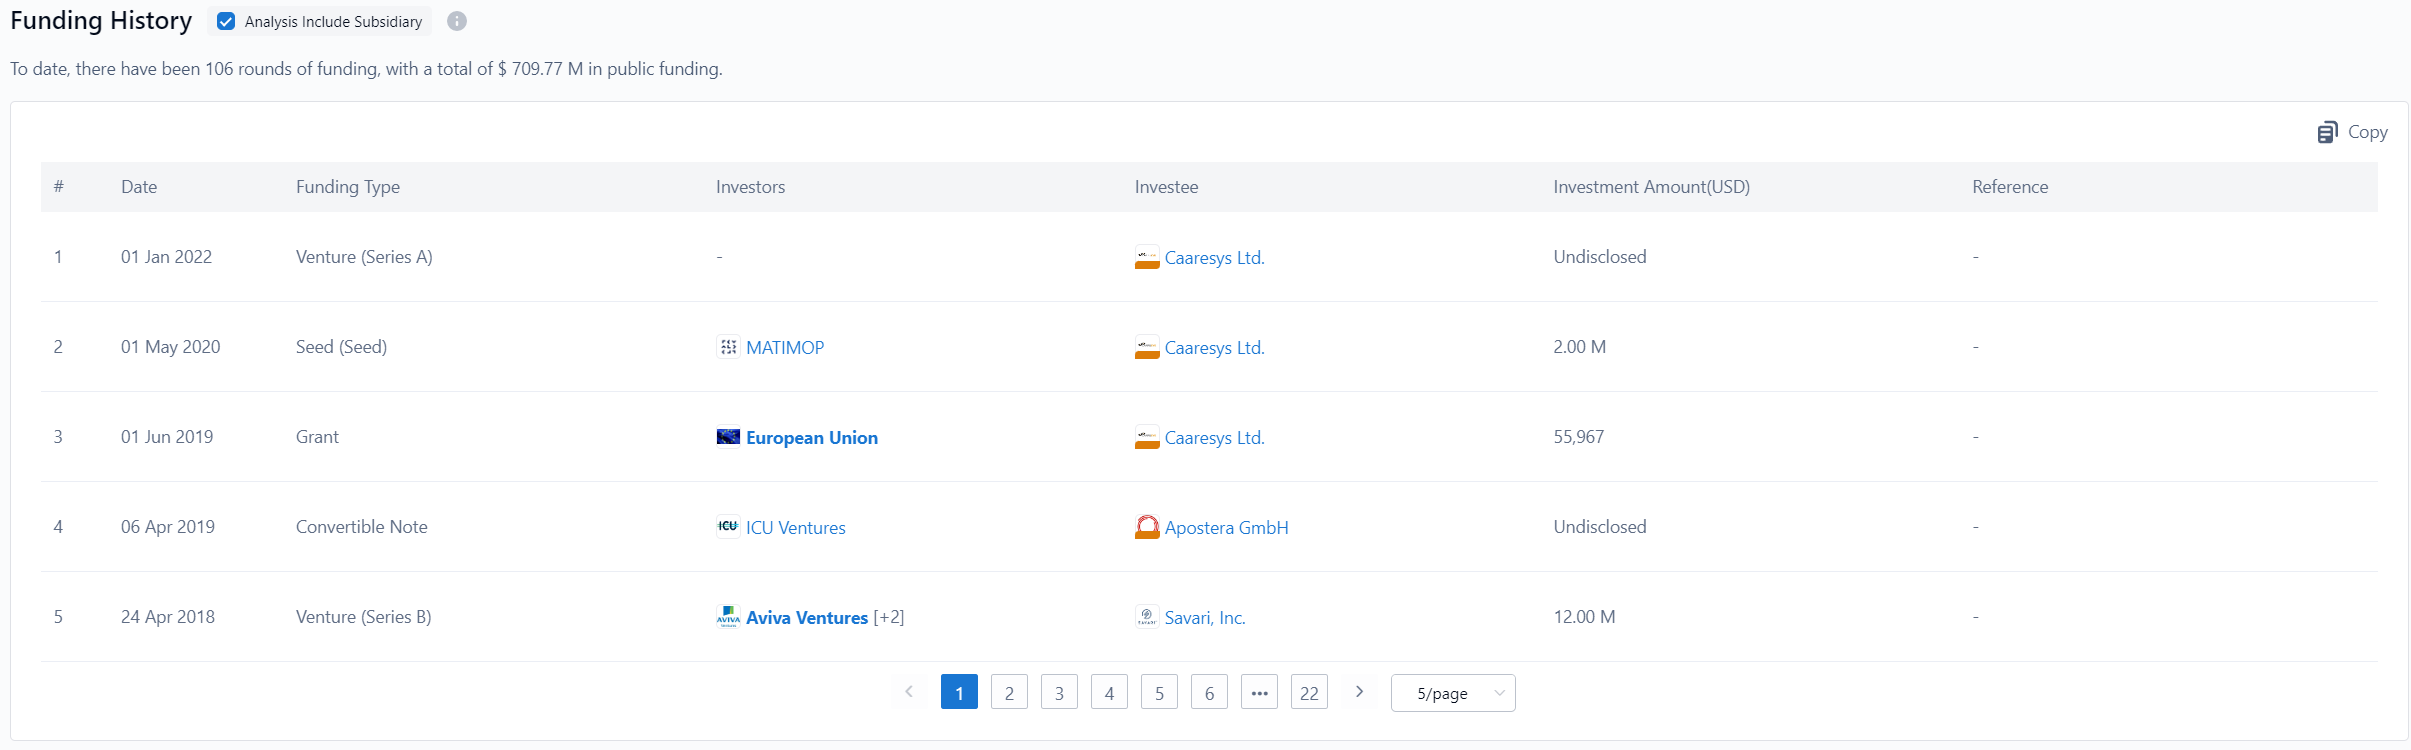
Task: Click the Copy icon above the table
Action: (2327, 132)
